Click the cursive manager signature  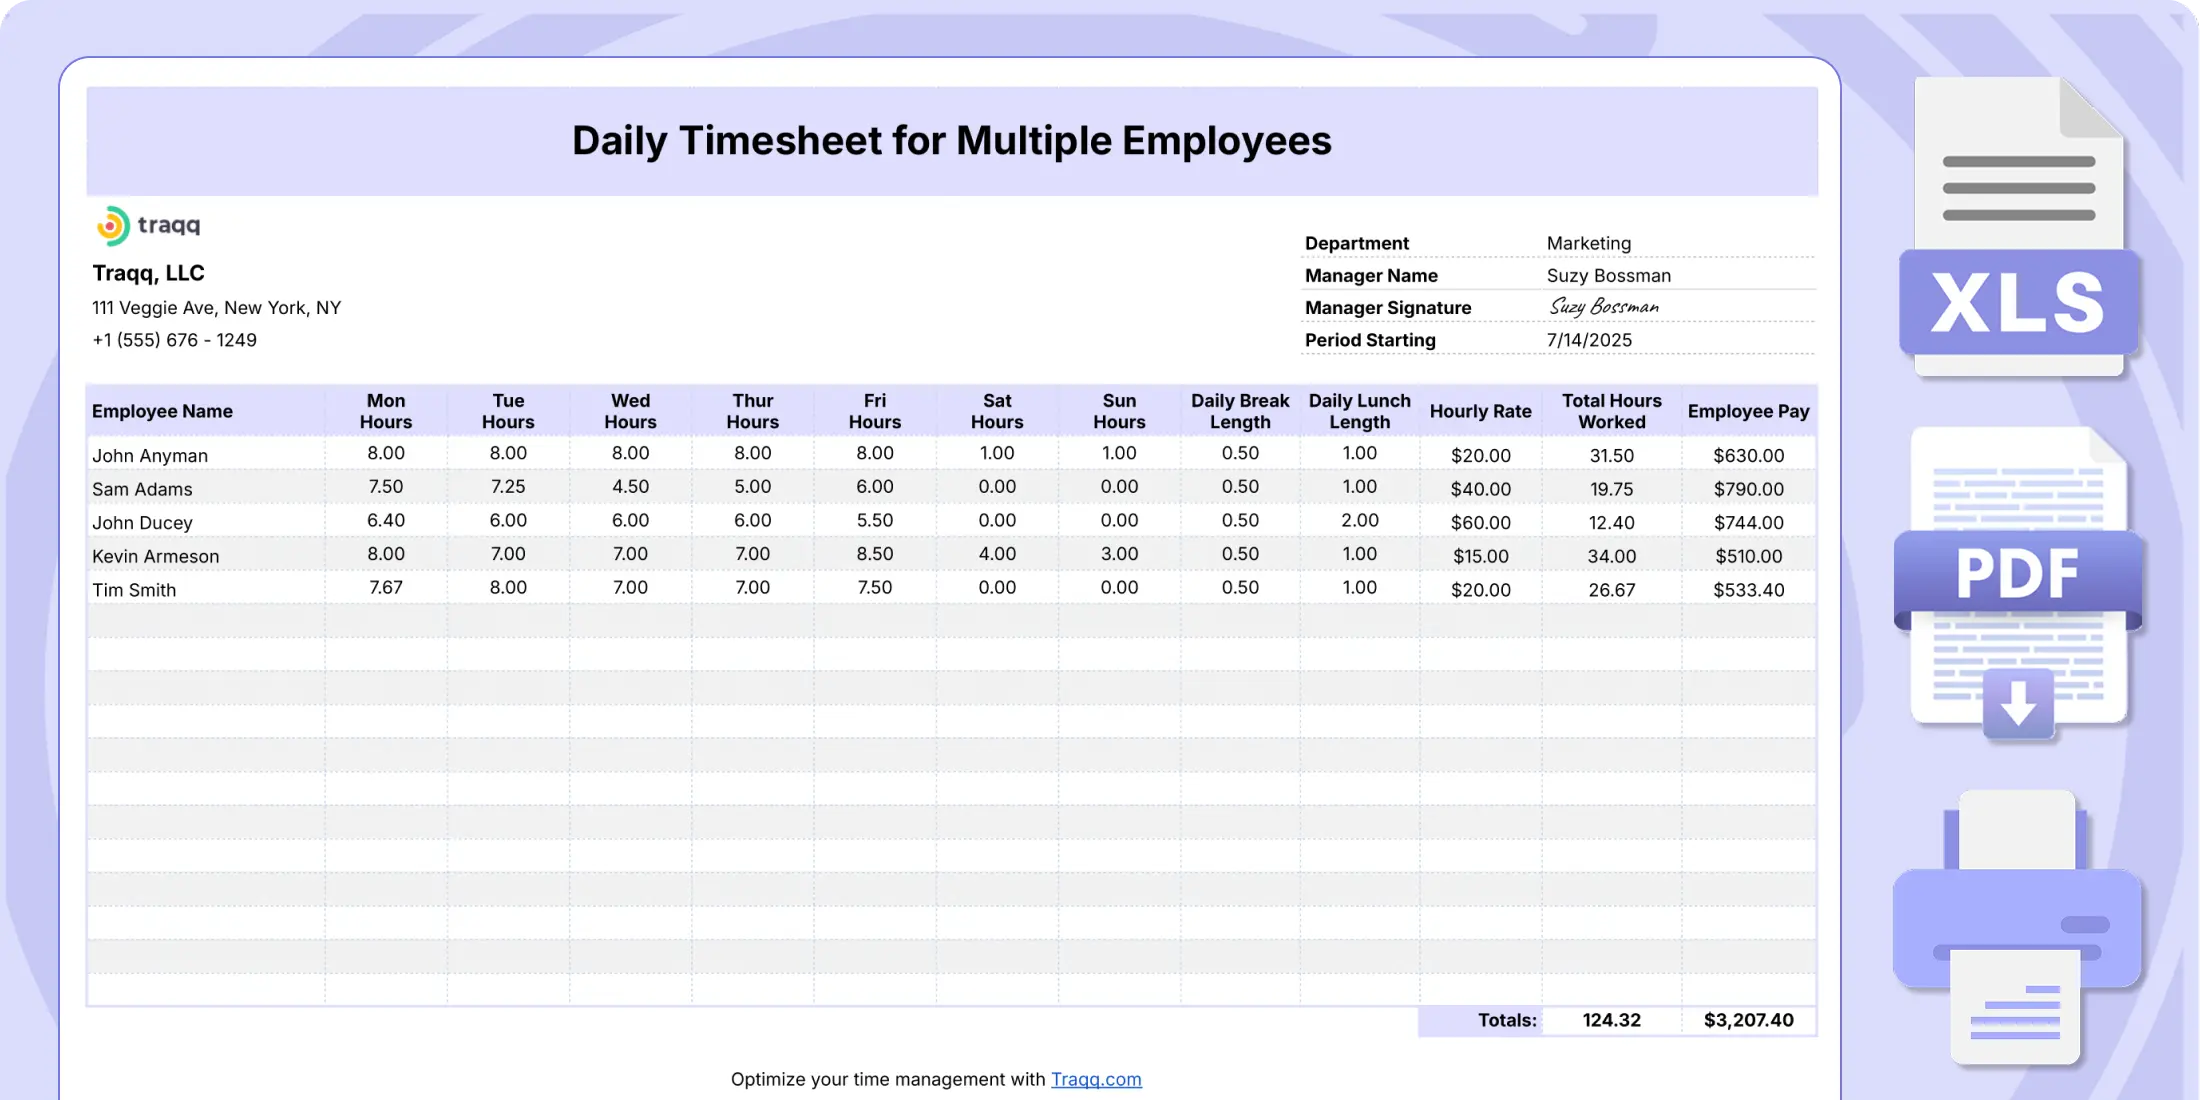1604,307
